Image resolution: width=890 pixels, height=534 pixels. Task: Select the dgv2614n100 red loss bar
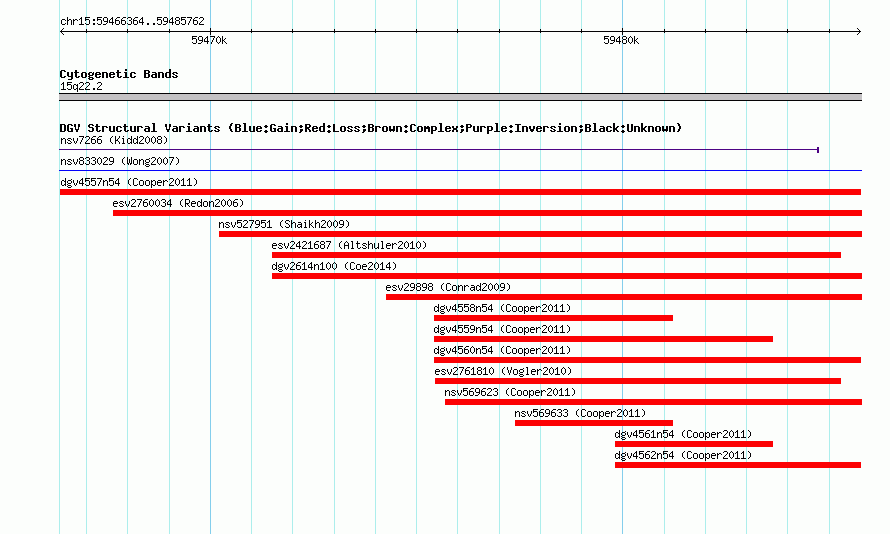coord(566,276)
